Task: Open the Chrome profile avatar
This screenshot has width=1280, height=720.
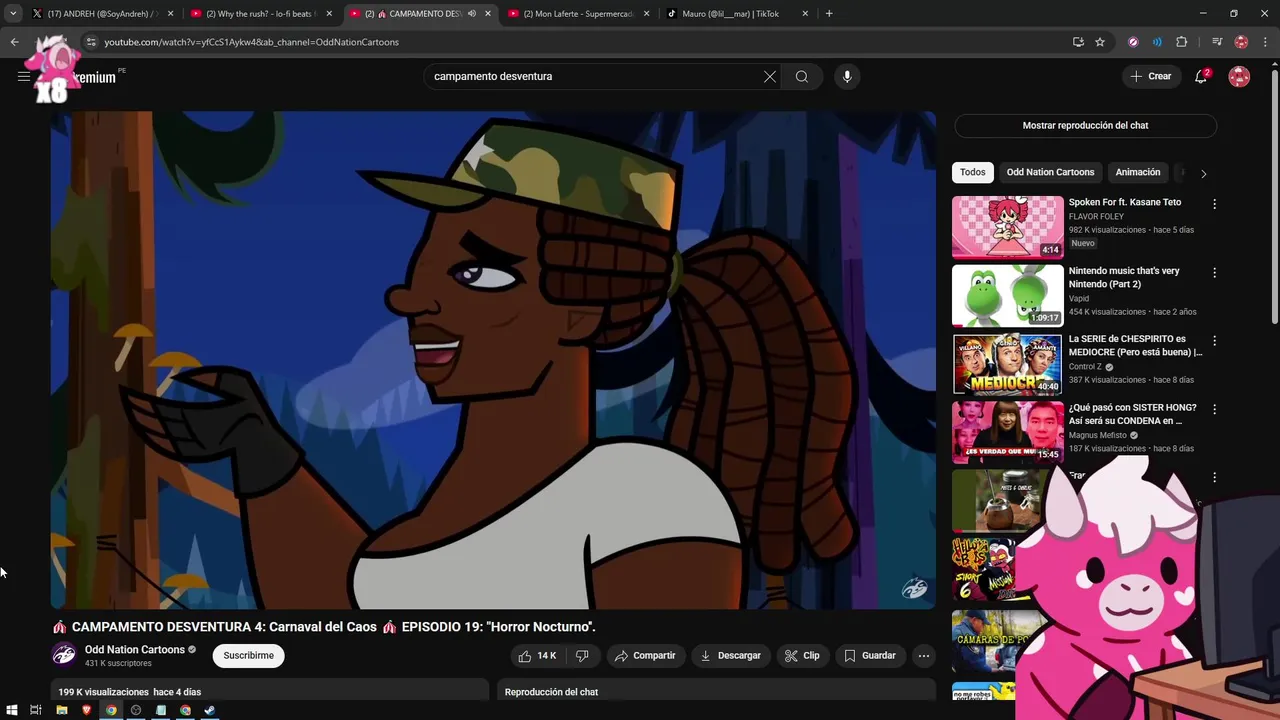Action: coord(1241,42)
